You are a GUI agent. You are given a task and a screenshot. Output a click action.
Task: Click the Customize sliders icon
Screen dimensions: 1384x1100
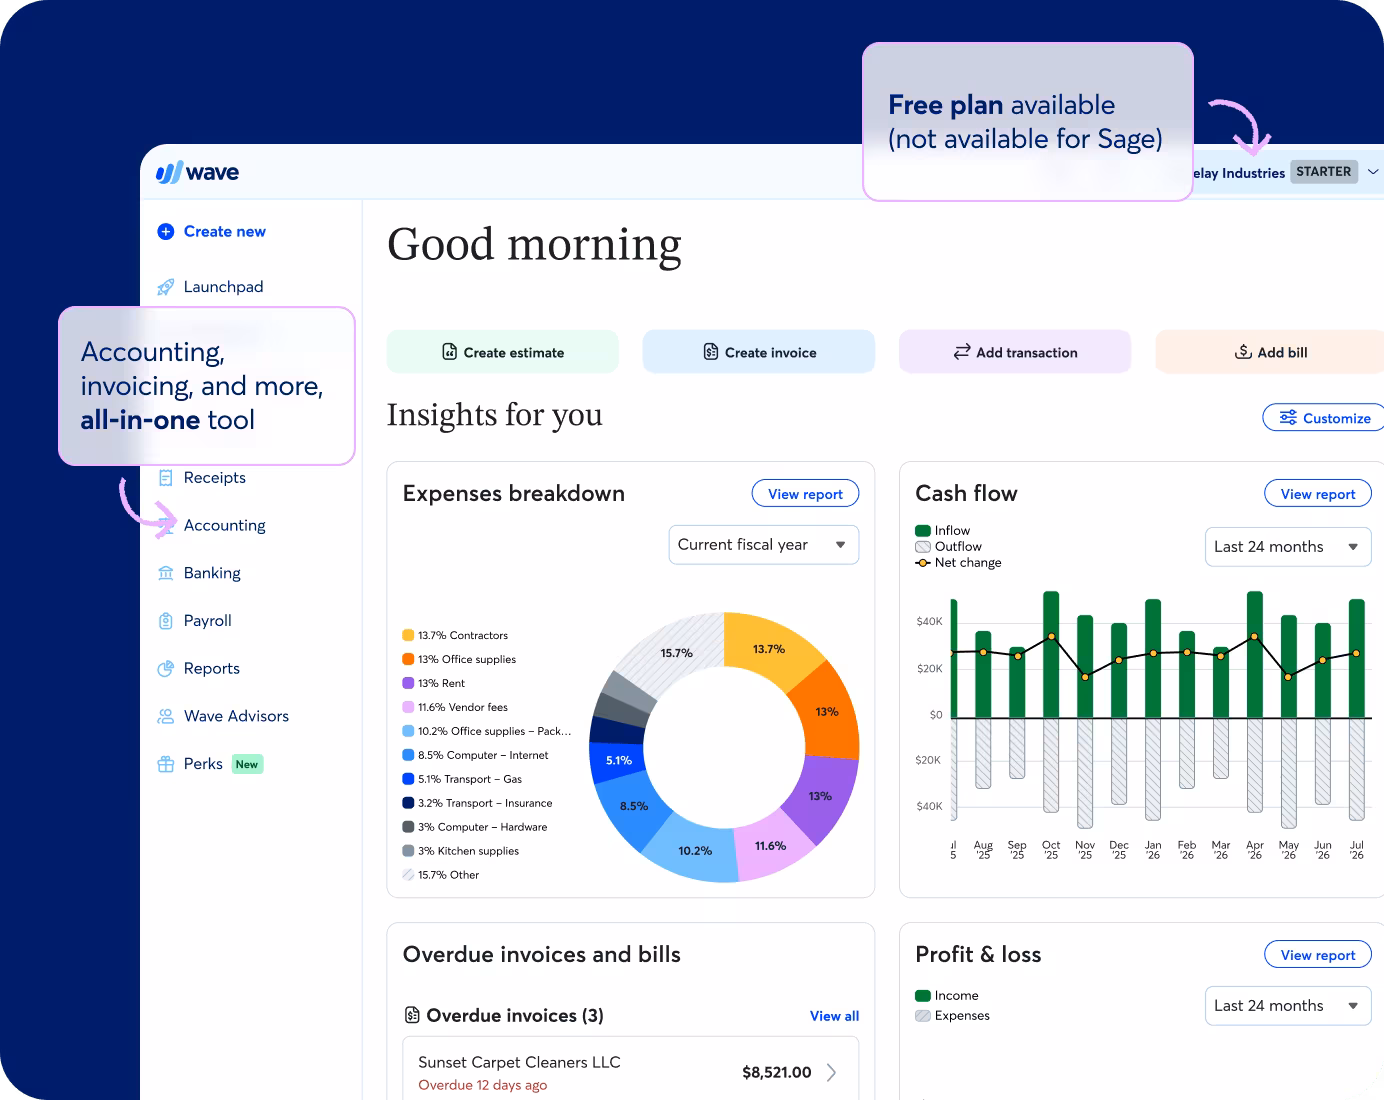pyautogui.click(x=1288, y=418)
